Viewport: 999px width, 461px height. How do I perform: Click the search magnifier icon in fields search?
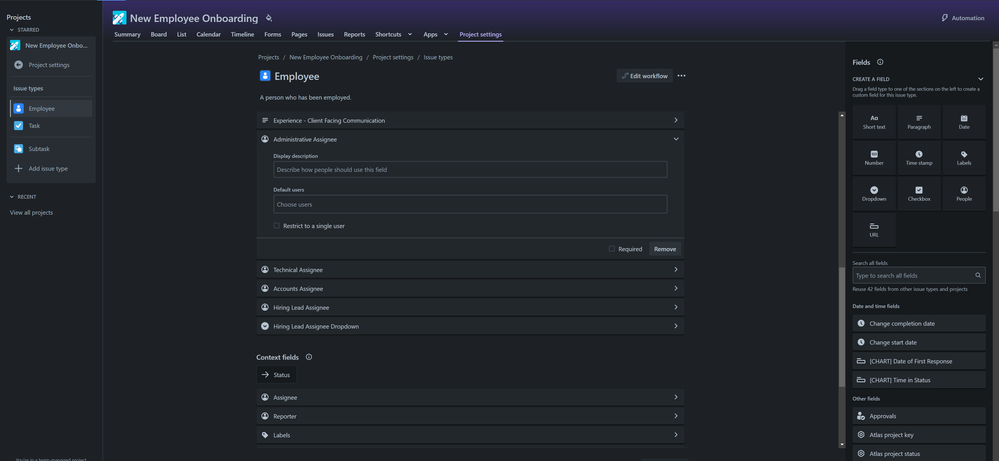977,276
